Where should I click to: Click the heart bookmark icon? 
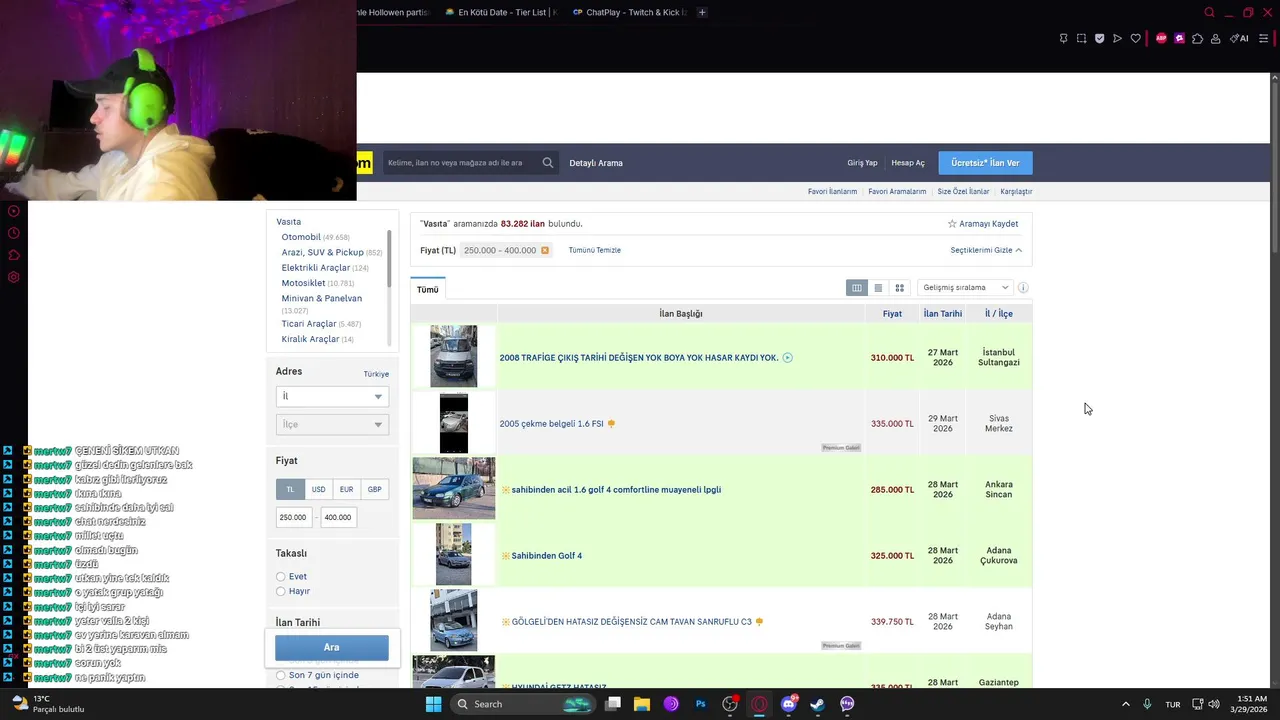pyautogui.click(x=1135, y=39)
